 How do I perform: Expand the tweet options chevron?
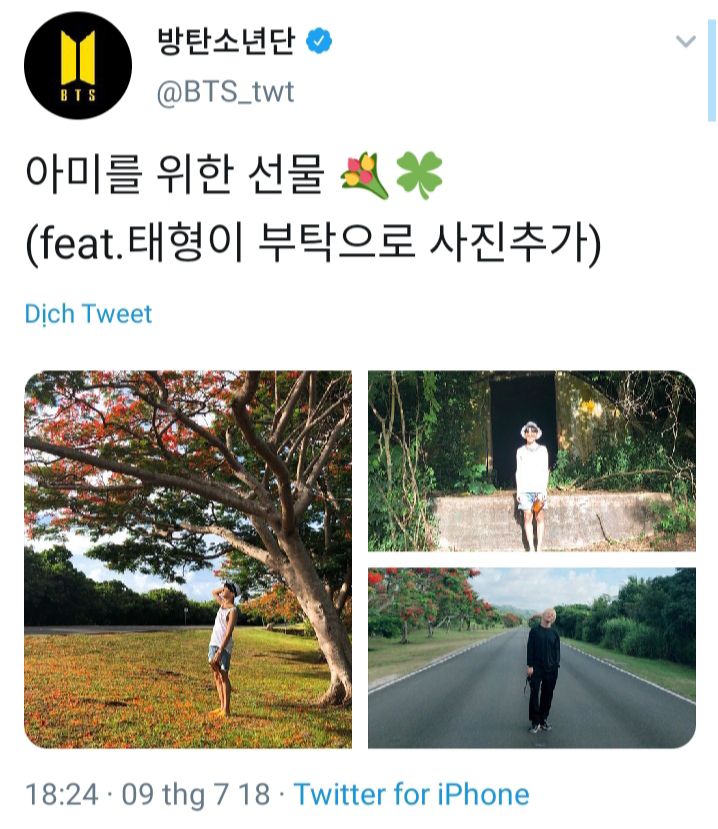(x=686, y=41)
